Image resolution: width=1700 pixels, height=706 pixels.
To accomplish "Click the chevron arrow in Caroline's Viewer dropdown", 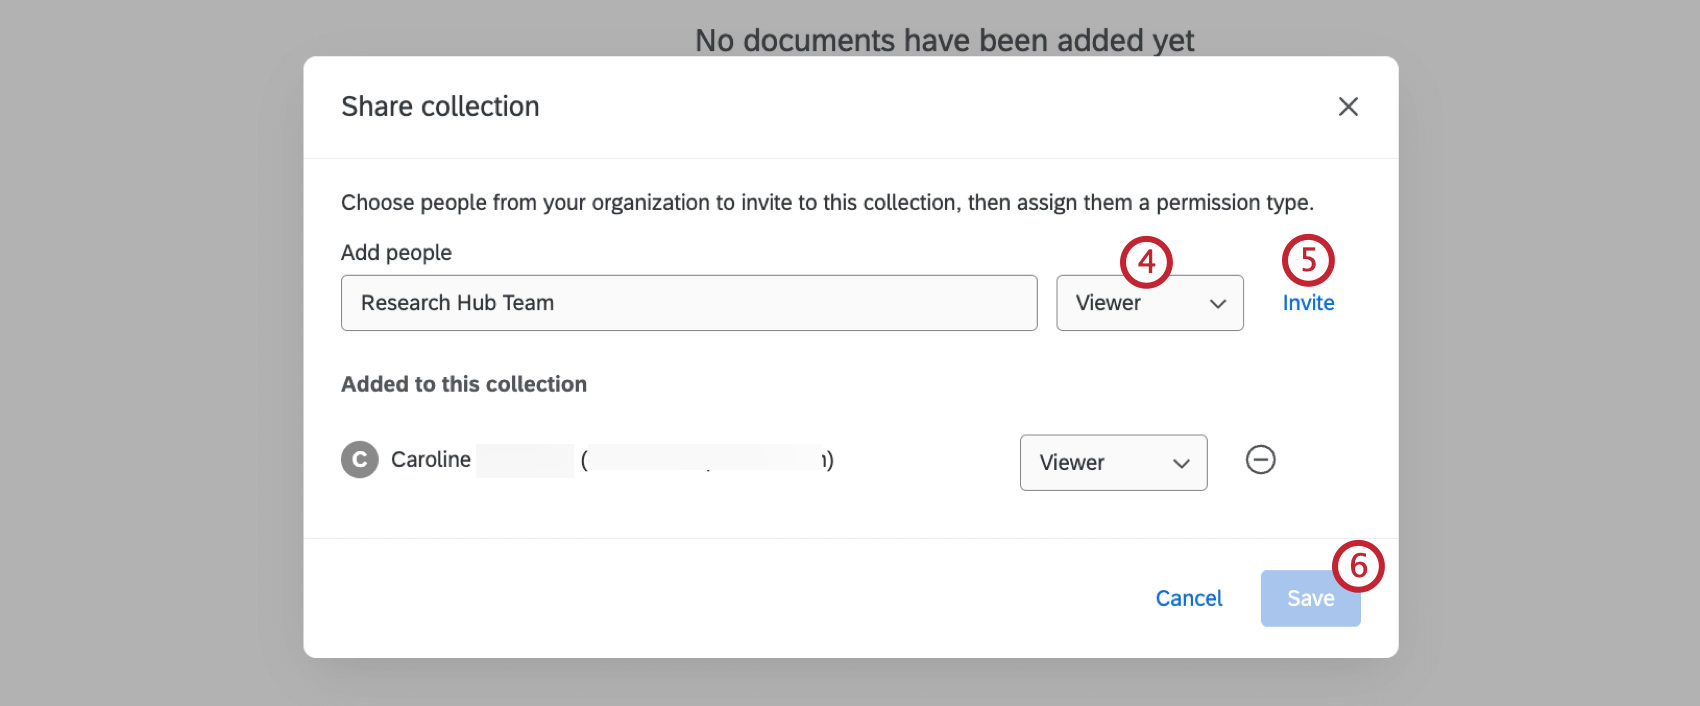I will (x=1181, y=463).
